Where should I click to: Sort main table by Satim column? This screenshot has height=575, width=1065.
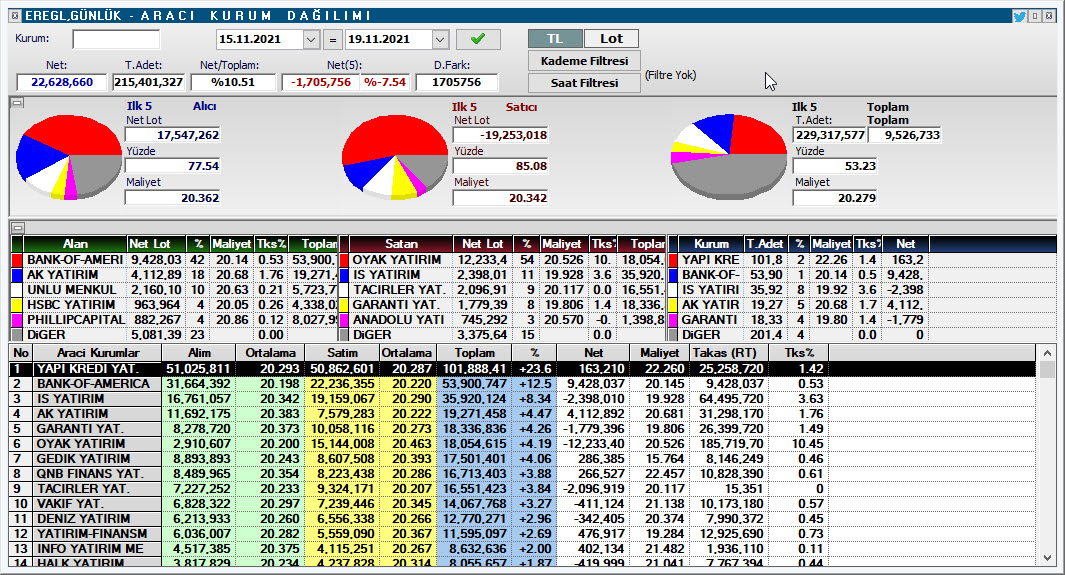pyautogui.click(x=342, y=353)
